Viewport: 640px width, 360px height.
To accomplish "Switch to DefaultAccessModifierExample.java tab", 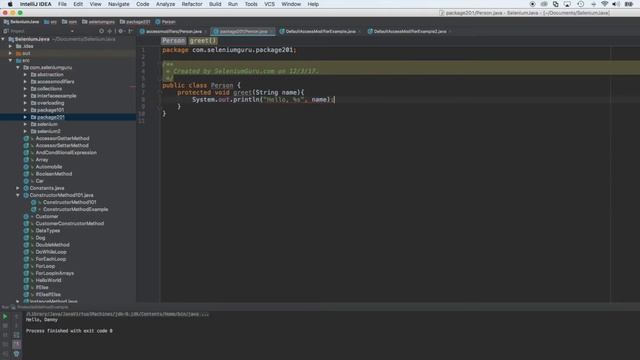I will click(320, 31).
